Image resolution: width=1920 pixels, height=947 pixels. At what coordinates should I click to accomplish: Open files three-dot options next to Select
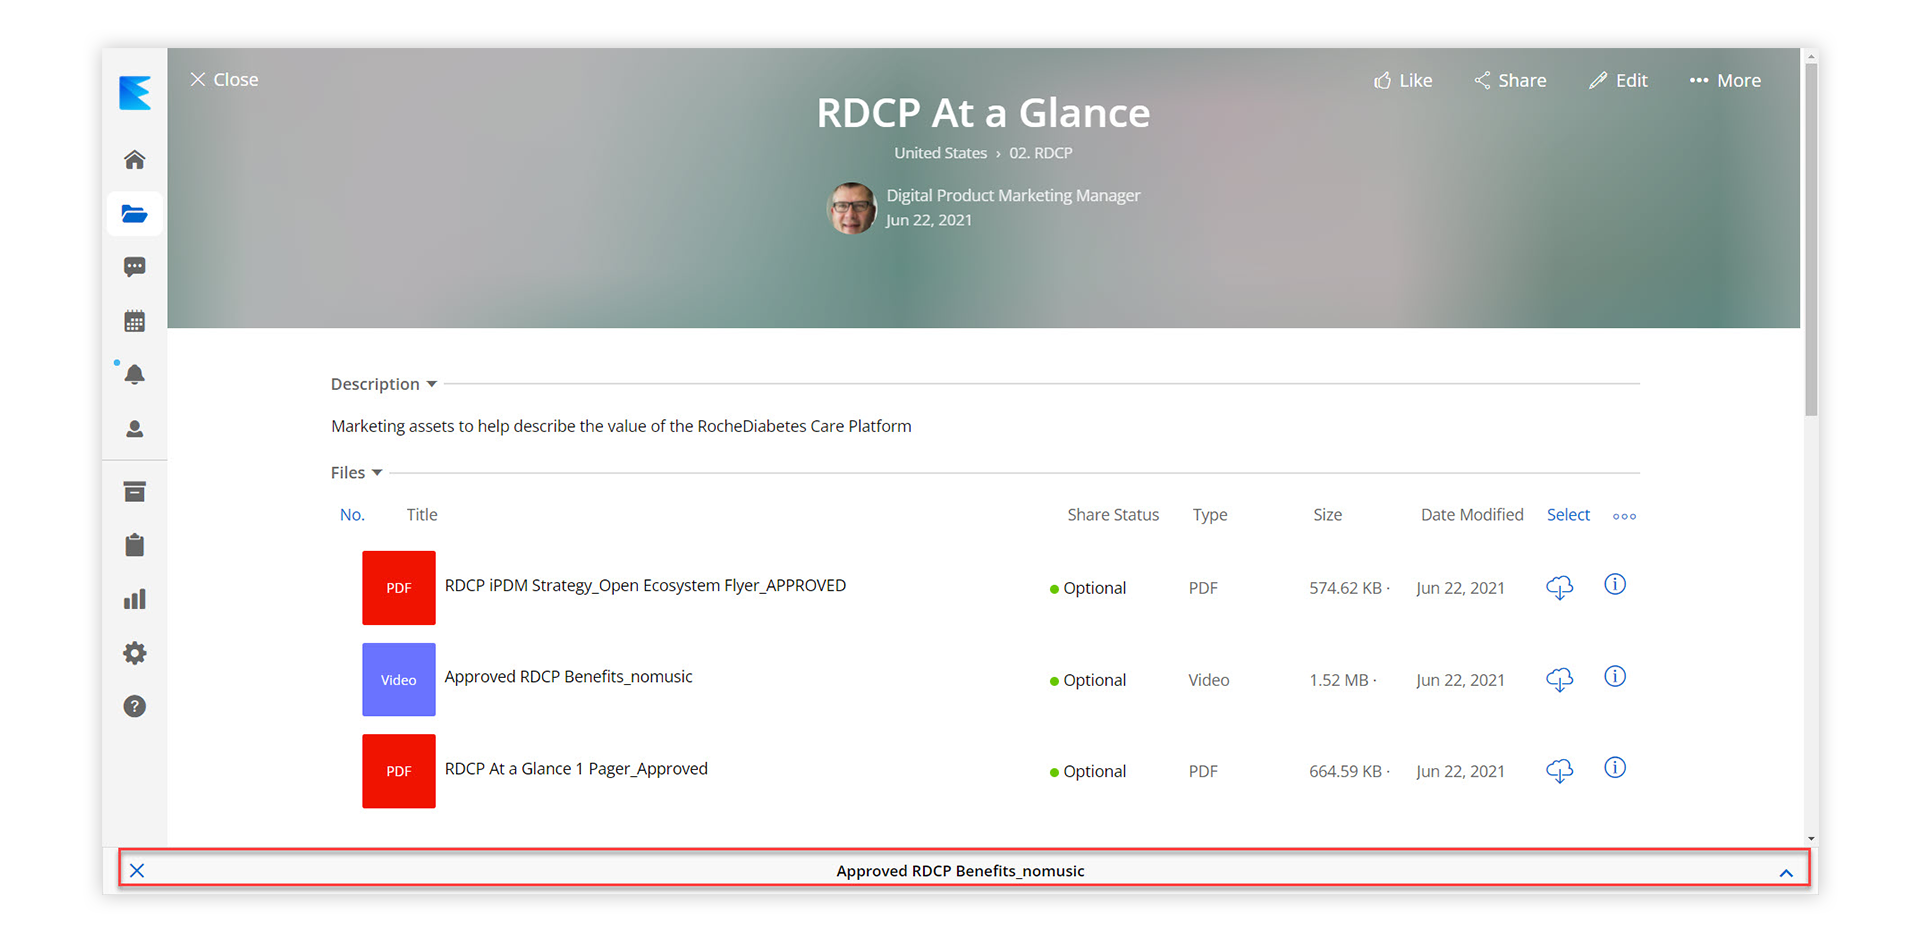[1624, 516]
